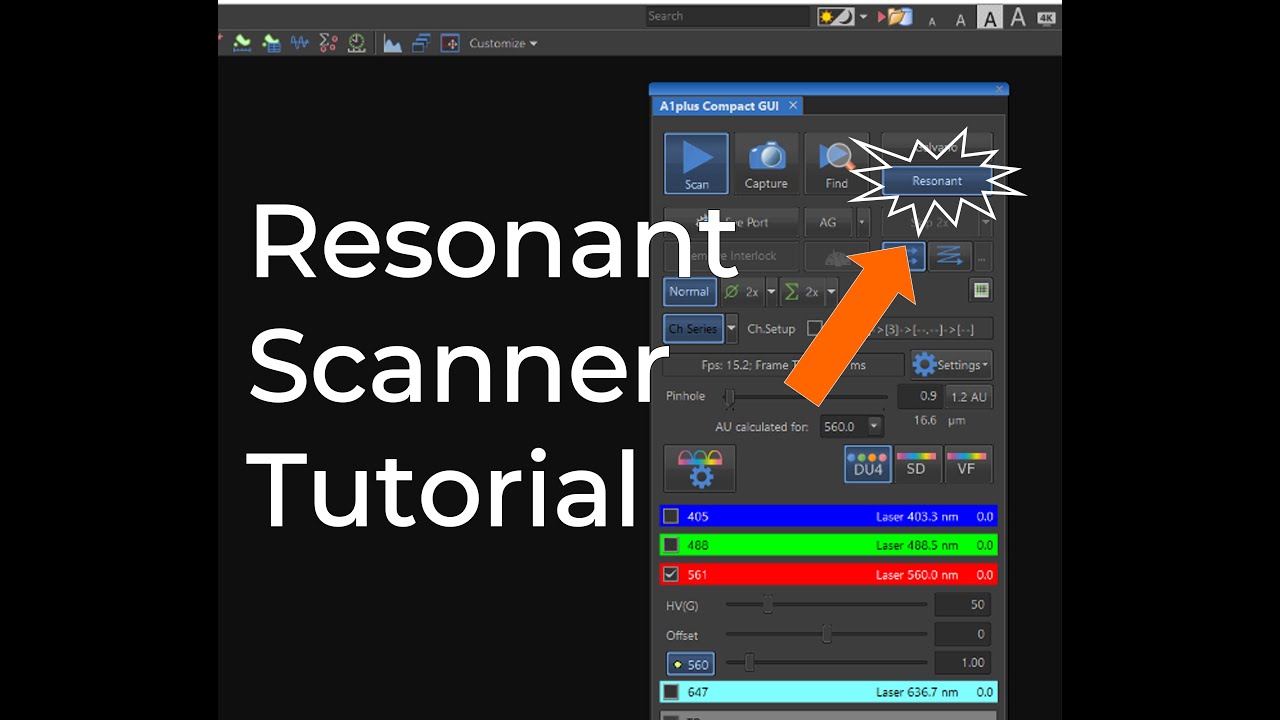Adjust the Pinhole slider
The width and height of the screenshot is (1280, 720).
[730, 398]
